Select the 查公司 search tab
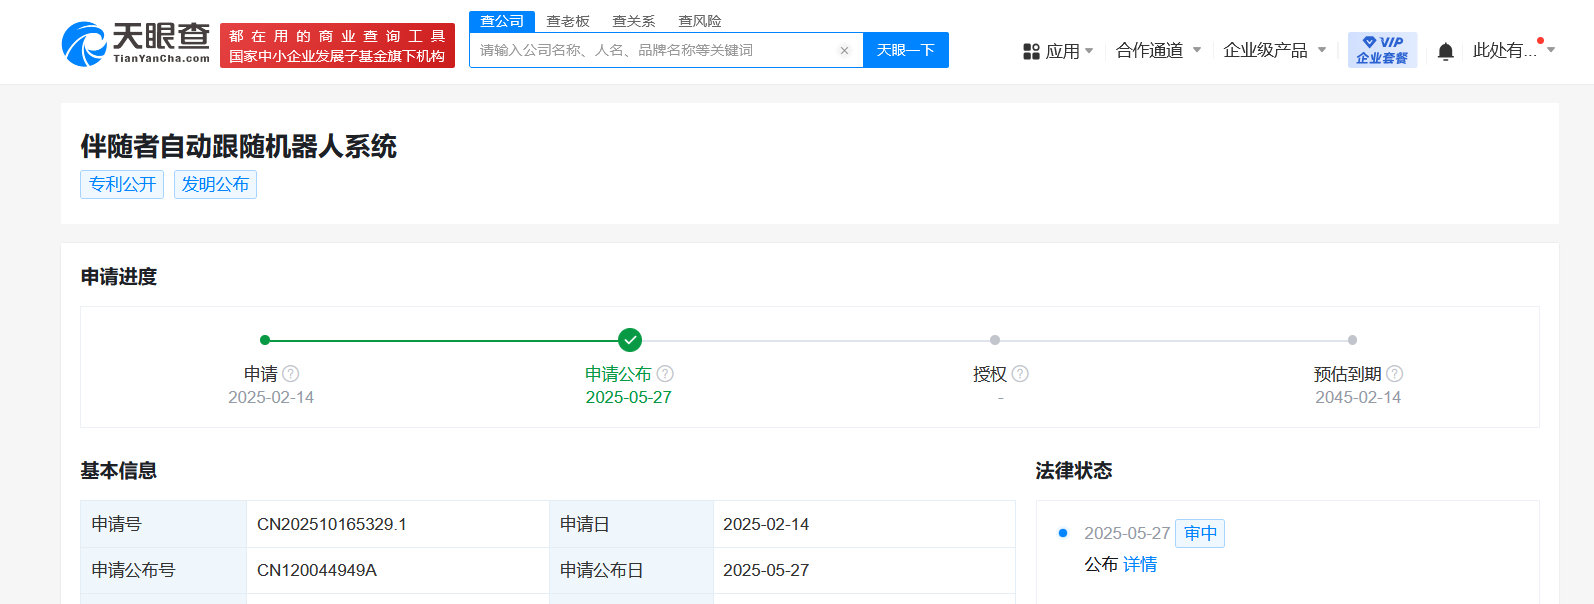 click(502, 21)
